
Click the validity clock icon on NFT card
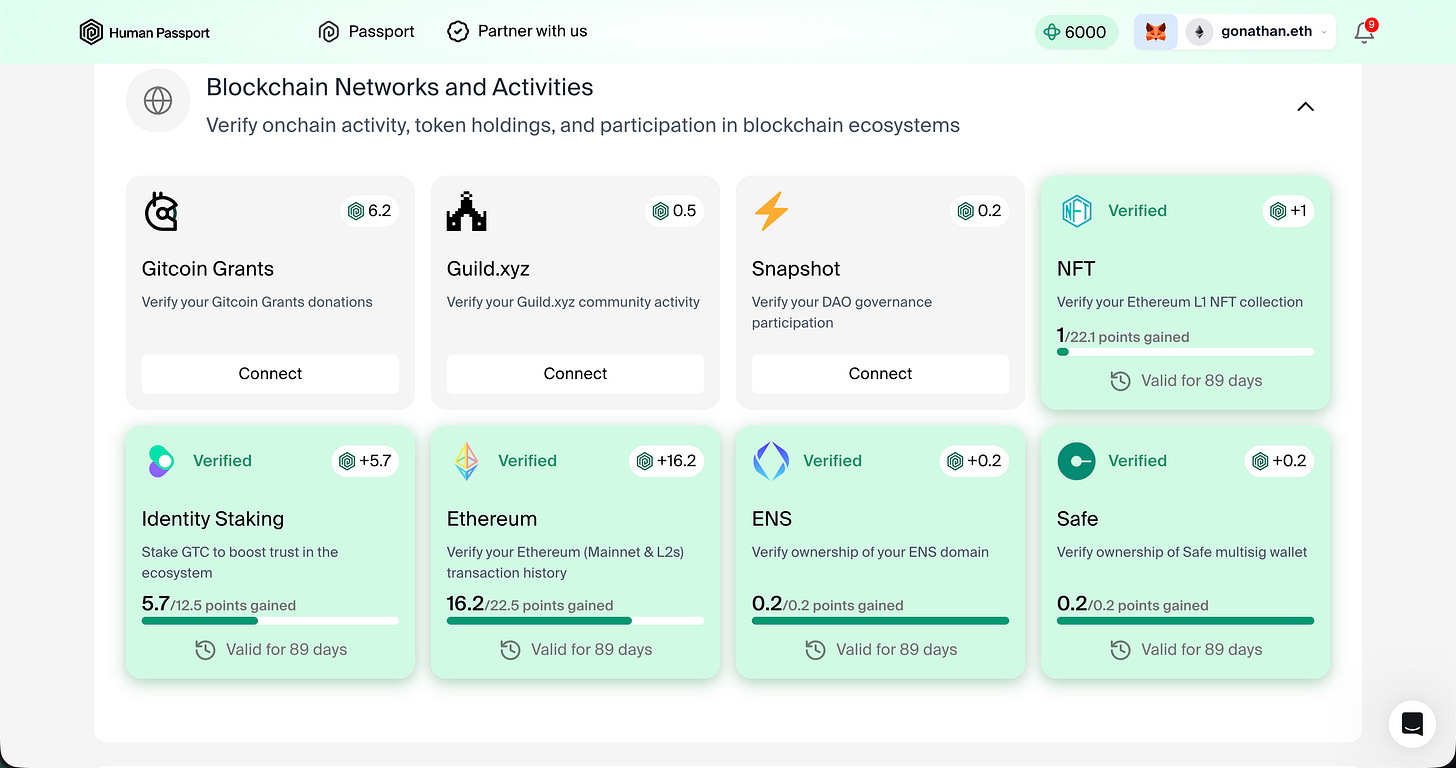pos(1120,381)
